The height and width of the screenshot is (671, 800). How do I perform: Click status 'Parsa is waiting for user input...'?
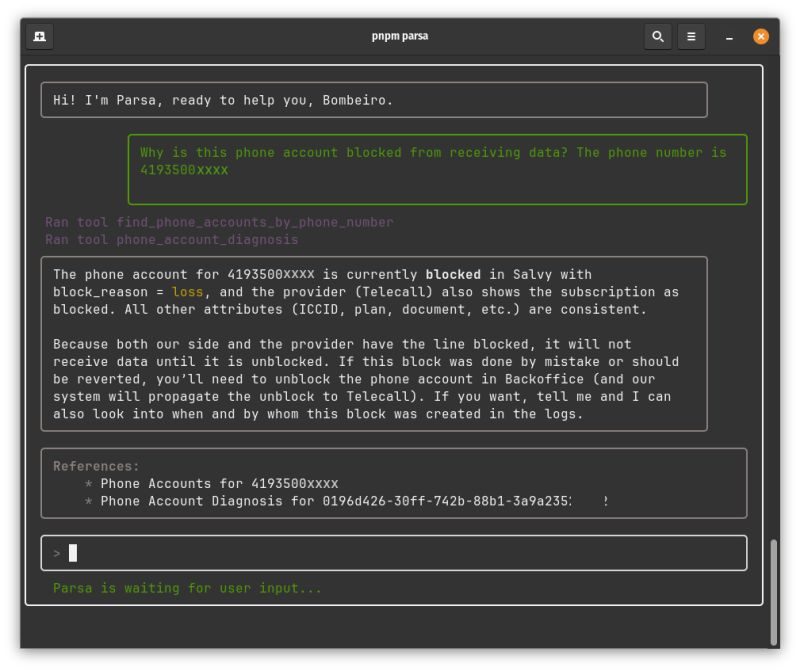click(187, 588)
